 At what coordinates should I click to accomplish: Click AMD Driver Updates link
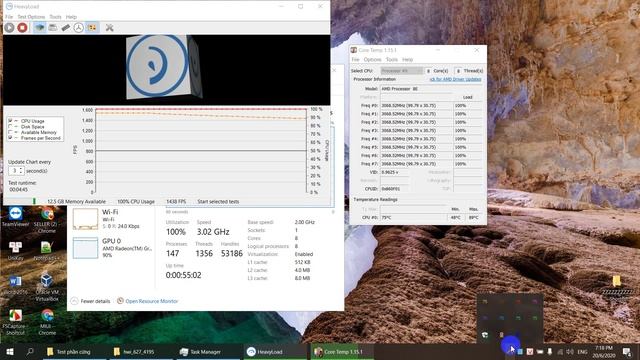point(455,79)
